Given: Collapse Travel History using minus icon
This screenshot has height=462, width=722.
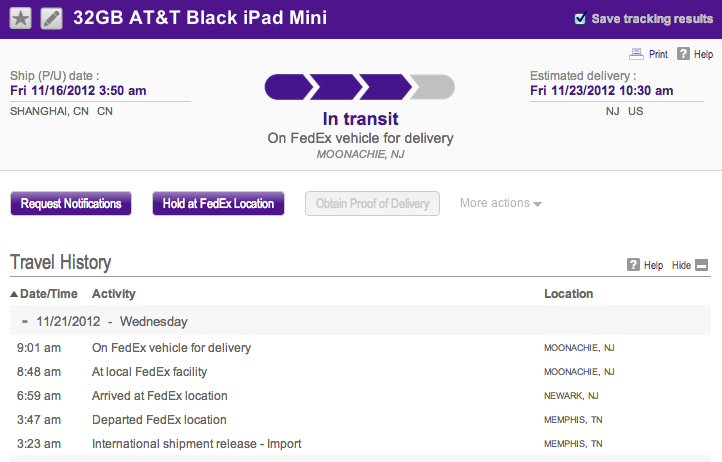Looking at the screenshot, I should coord(701,265).
